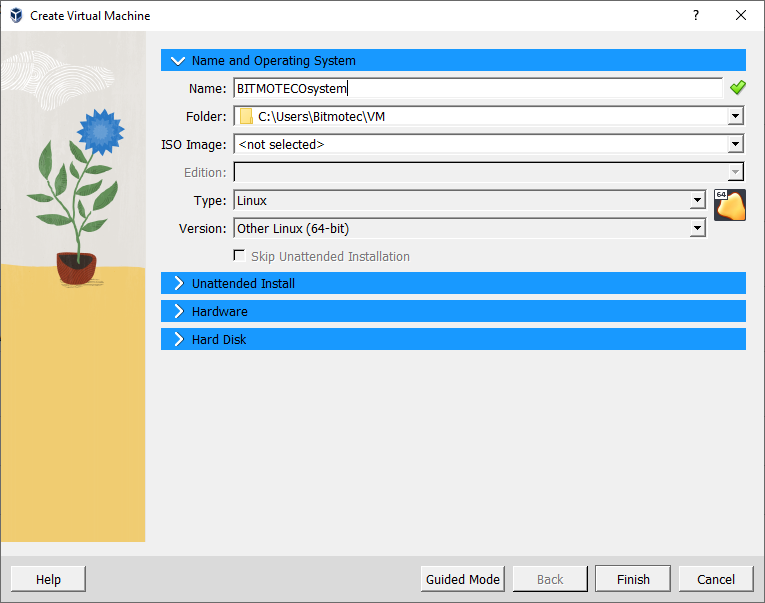Screen dimensions: 765x603
Task: Close the Create Virtual Machine dialog
Action: 741,16
